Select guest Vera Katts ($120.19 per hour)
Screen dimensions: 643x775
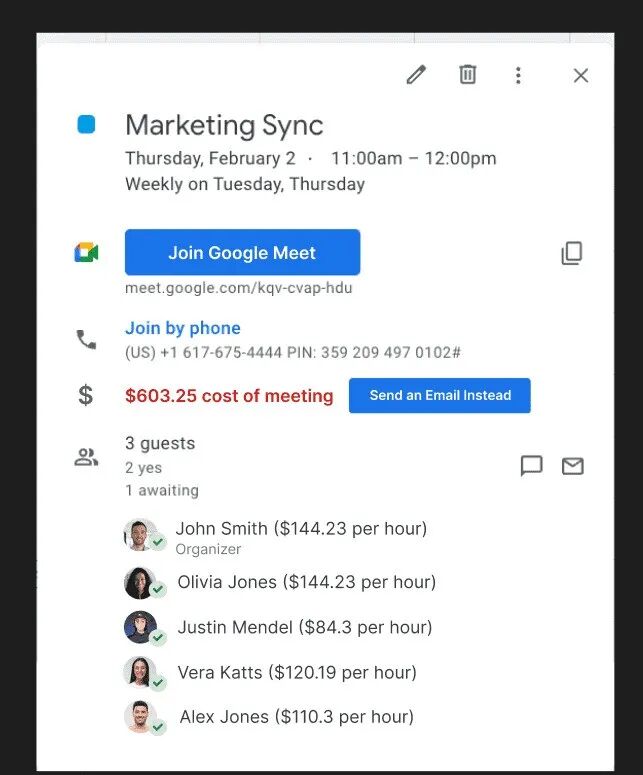(x=297, y=673)
